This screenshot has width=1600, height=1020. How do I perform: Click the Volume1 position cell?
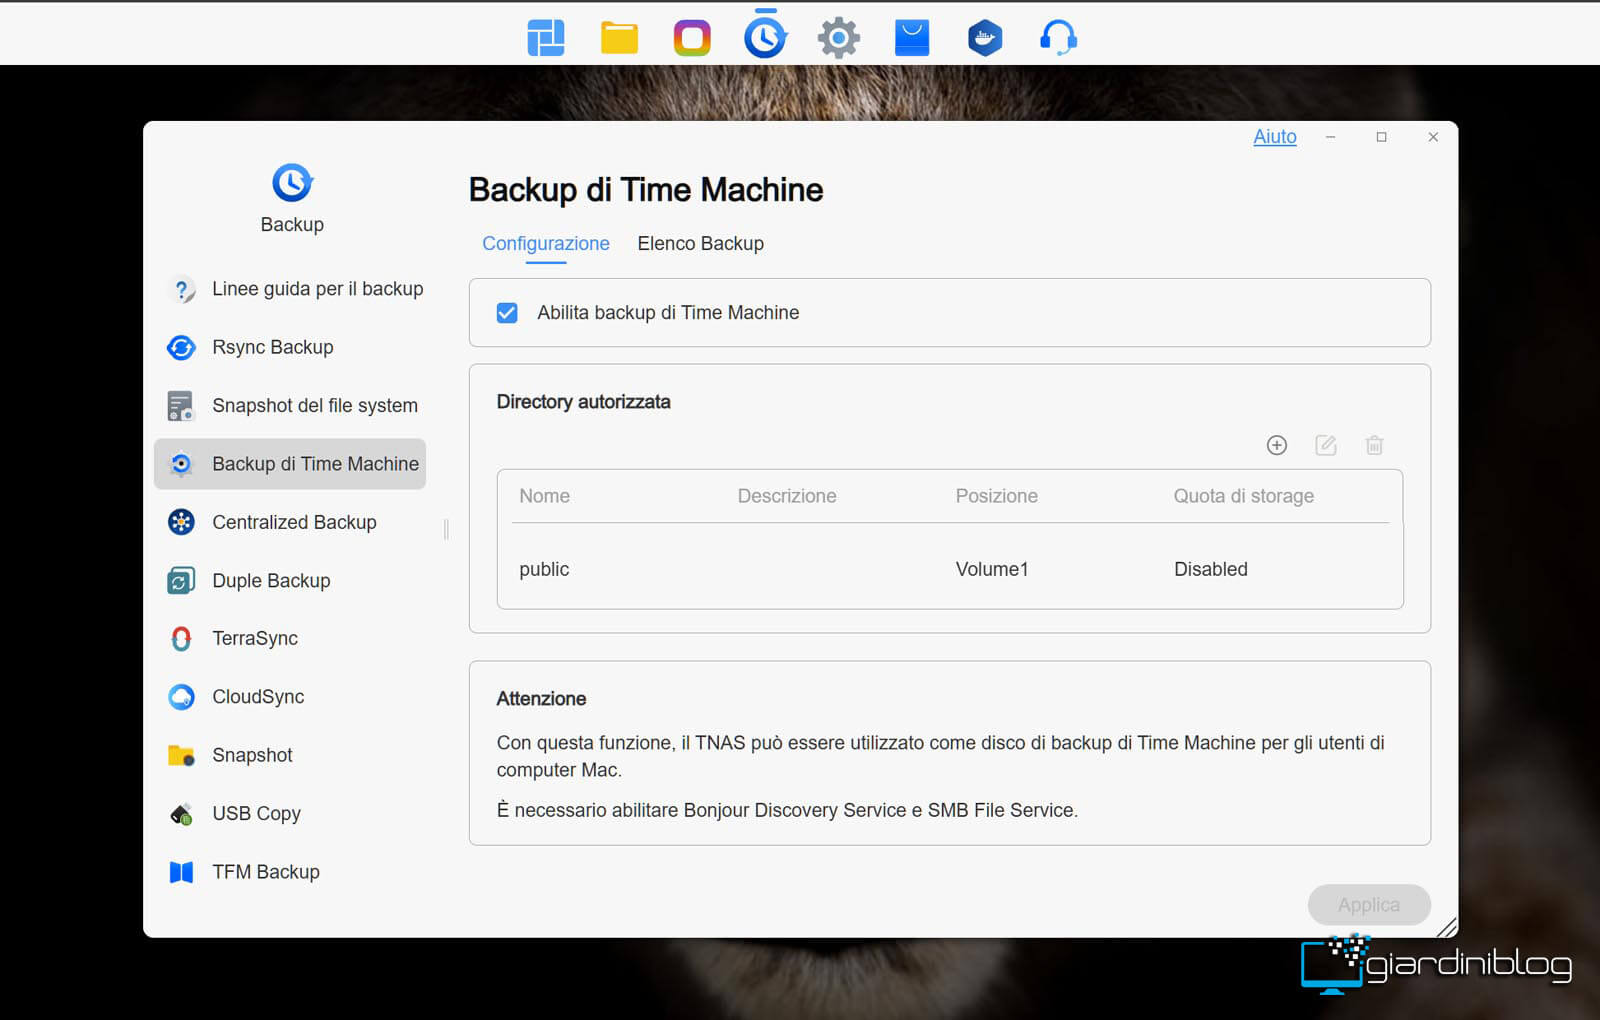coord(992,569)
